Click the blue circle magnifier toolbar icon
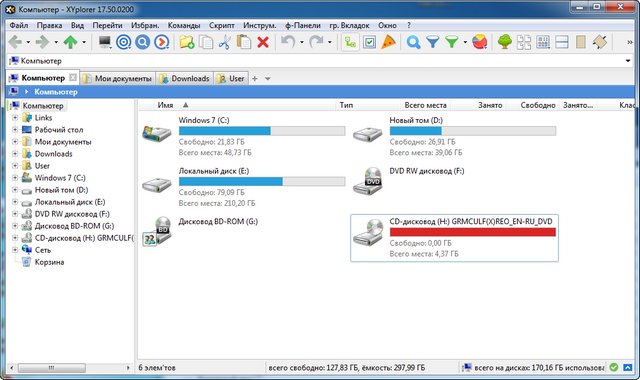This screenshot has height=380, width=640. click(142, 42)
